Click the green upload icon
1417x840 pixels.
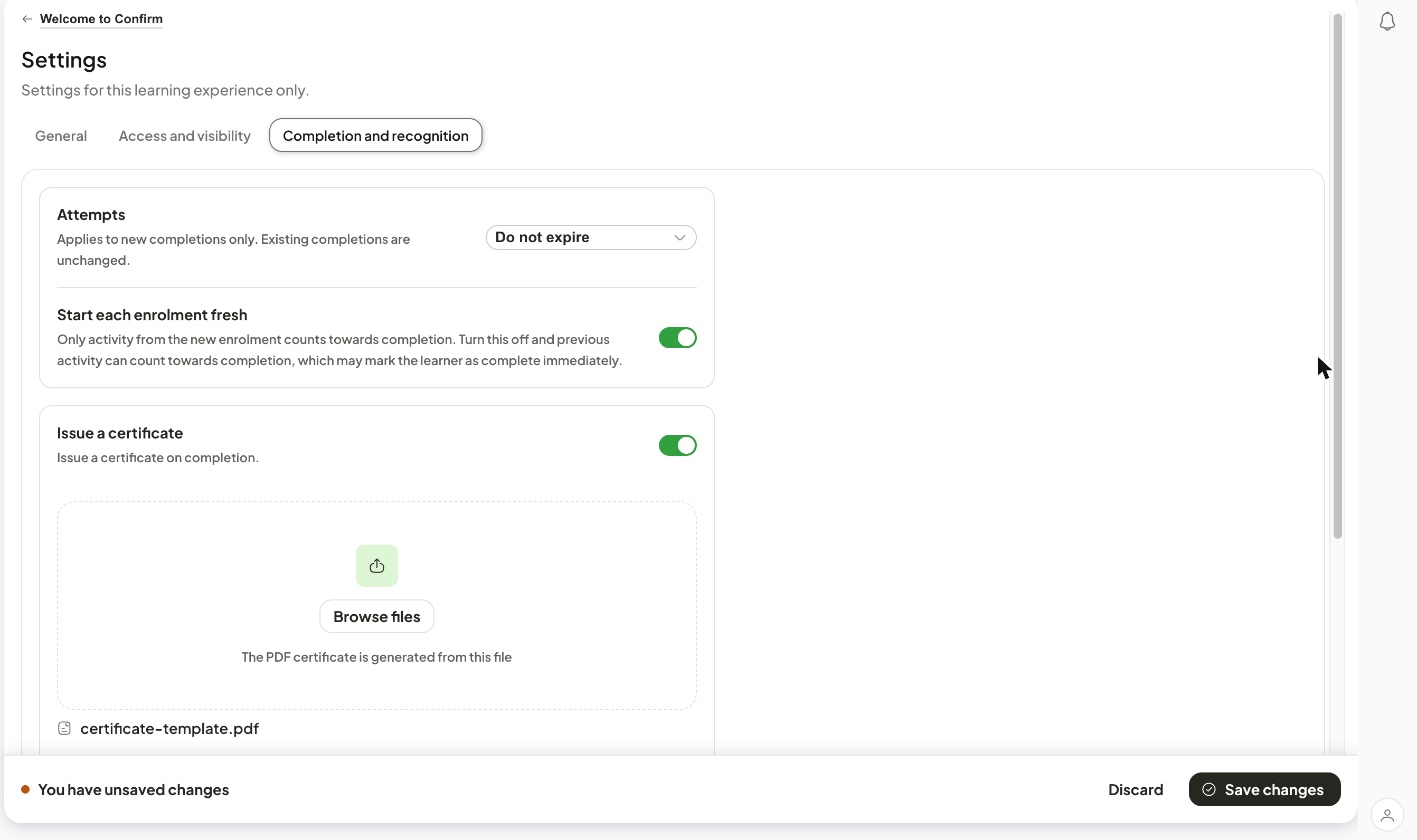click(x=377, y=566)
